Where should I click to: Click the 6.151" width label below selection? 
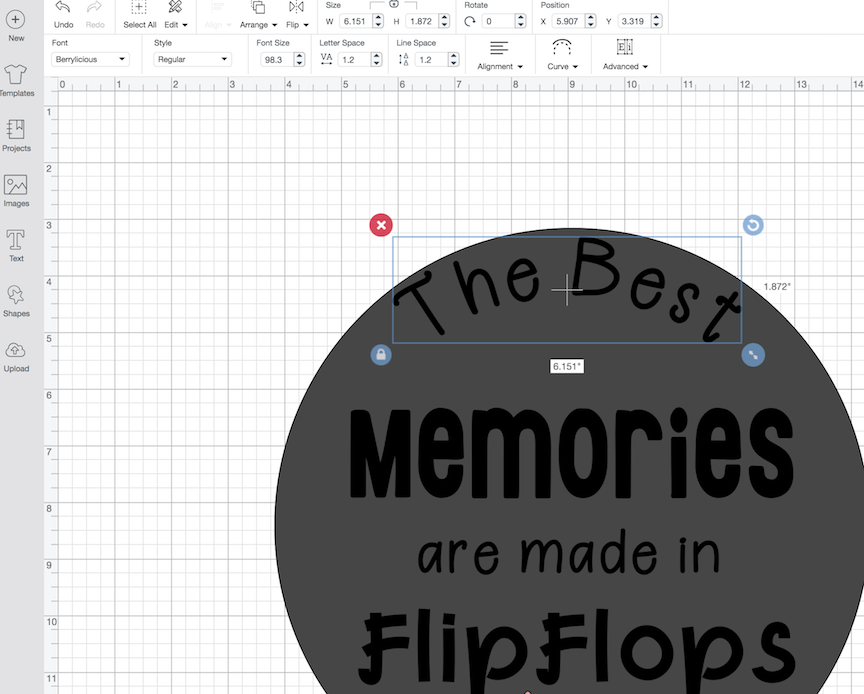[566, 367]
